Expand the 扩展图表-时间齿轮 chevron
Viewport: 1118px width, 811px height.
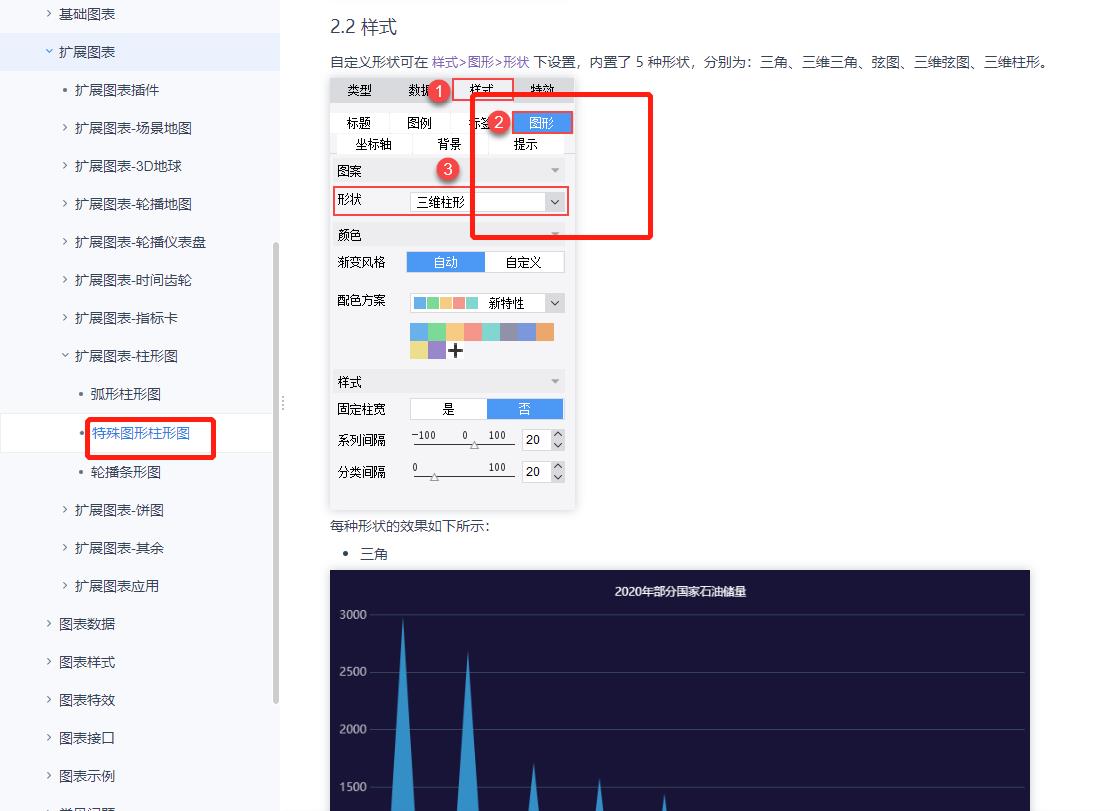(x=65, y=280)
